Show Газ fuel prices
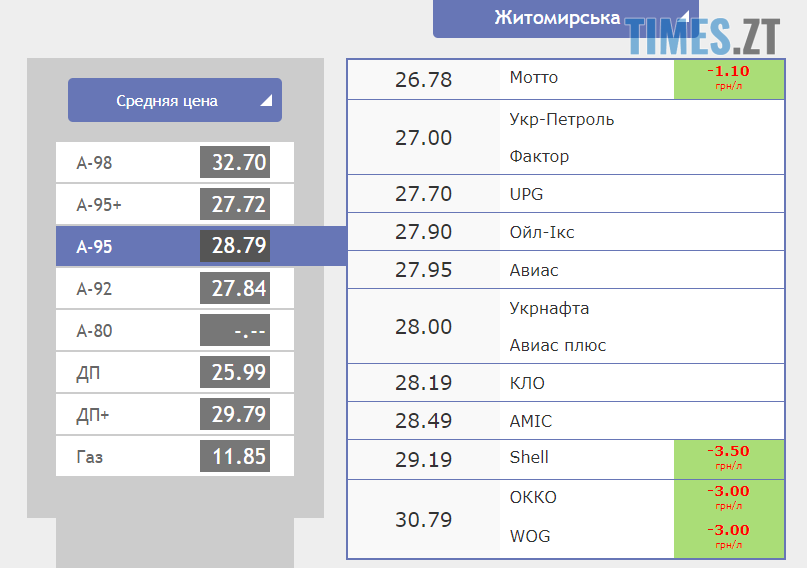807x568 pixels. tap(175, 457)
